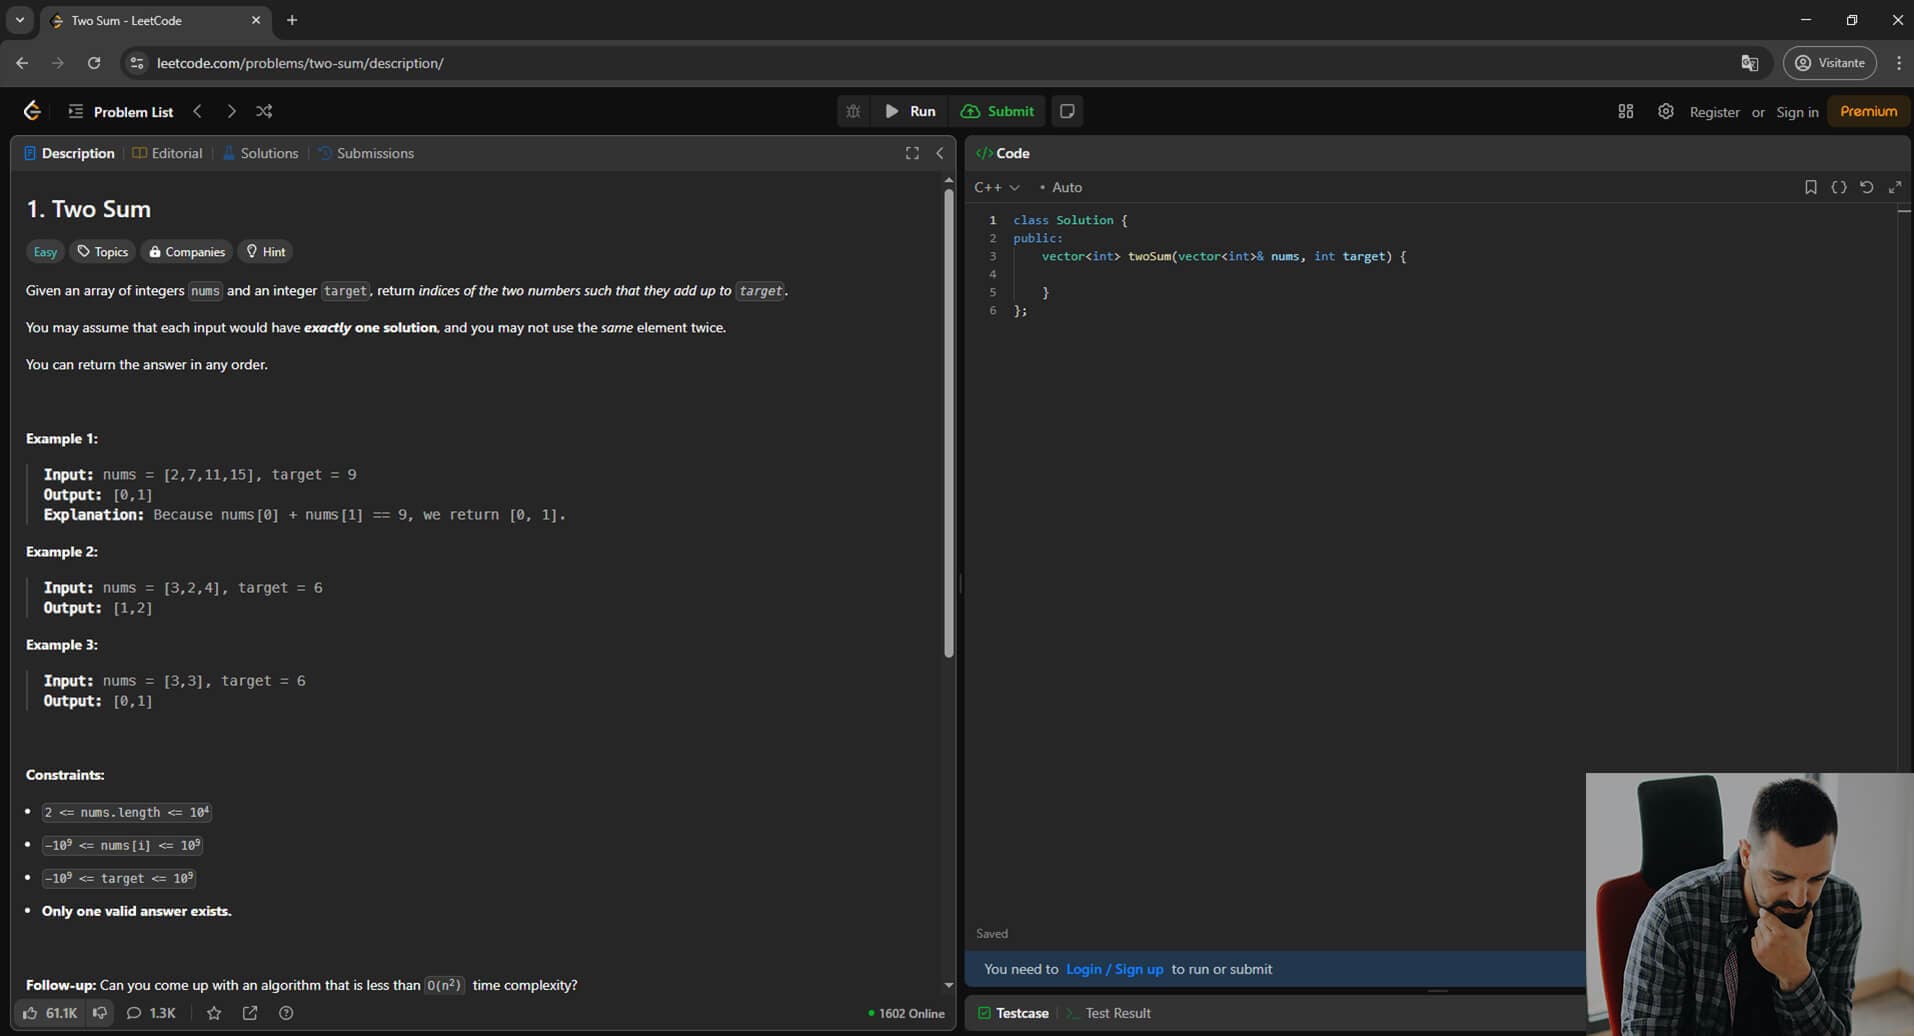Screen dimensions: 1914x1036
Task: Open the locked Companies tag
Action: pyautogui.click(x=187, y=252)
